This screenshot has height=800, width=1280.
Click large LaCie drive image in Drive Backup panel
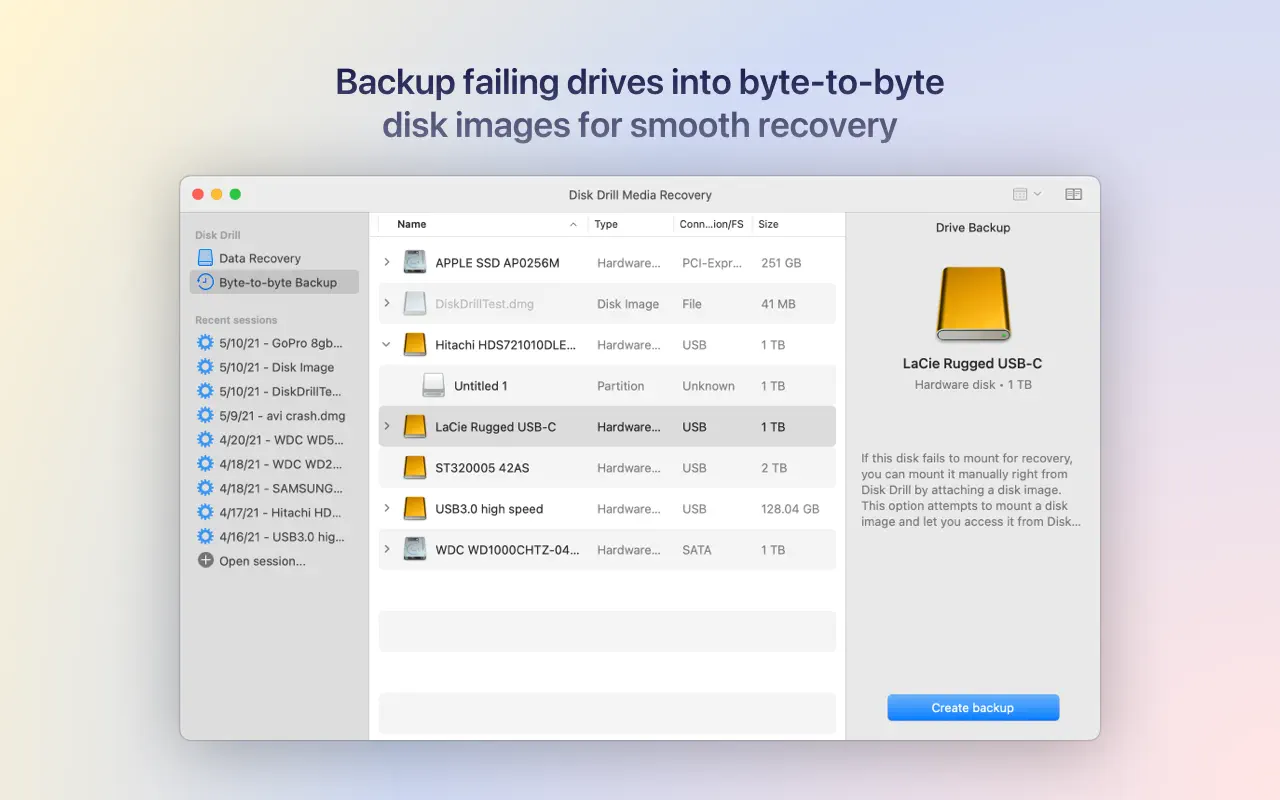[x=973, y=304]
